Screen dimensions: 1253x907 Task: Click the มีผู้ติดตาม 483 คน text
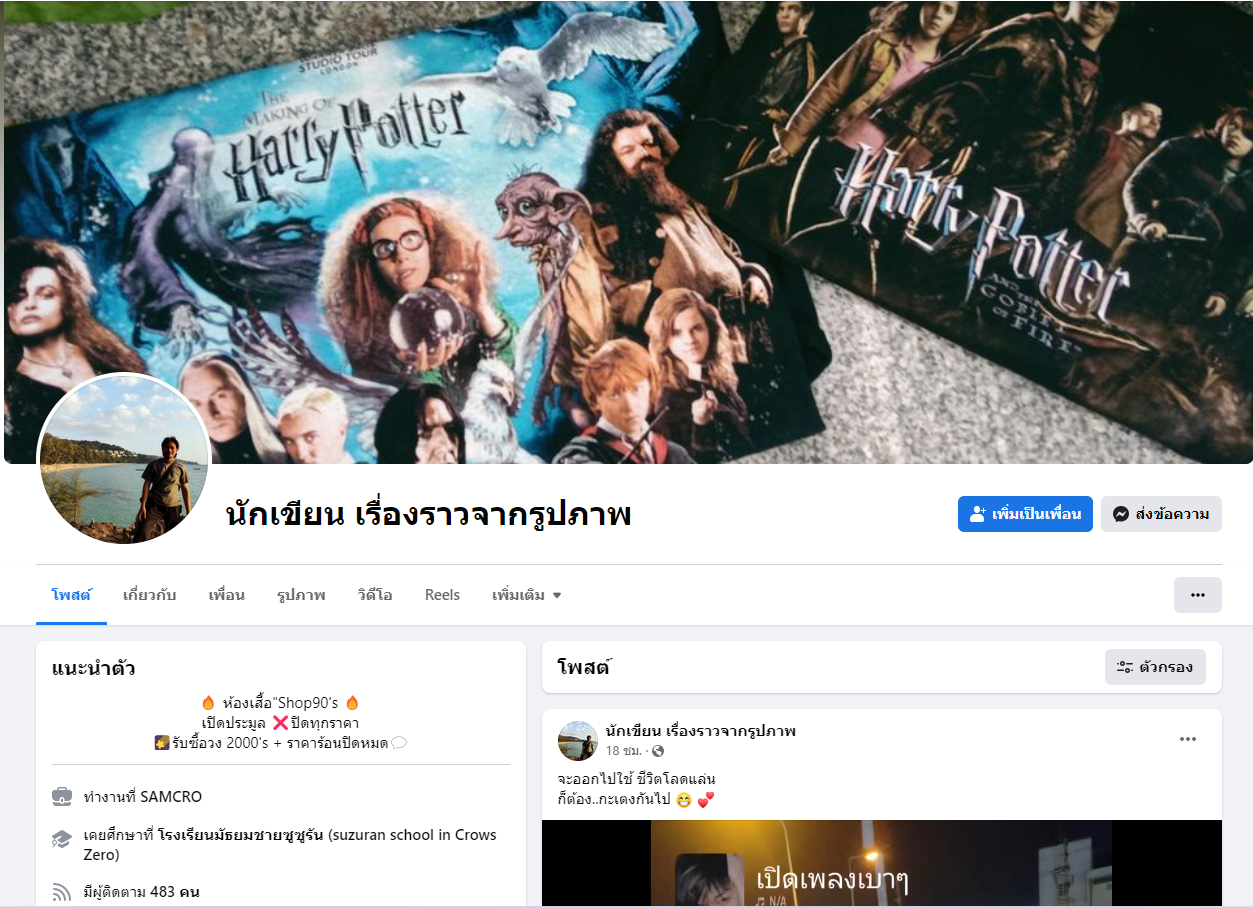[142, 891]
